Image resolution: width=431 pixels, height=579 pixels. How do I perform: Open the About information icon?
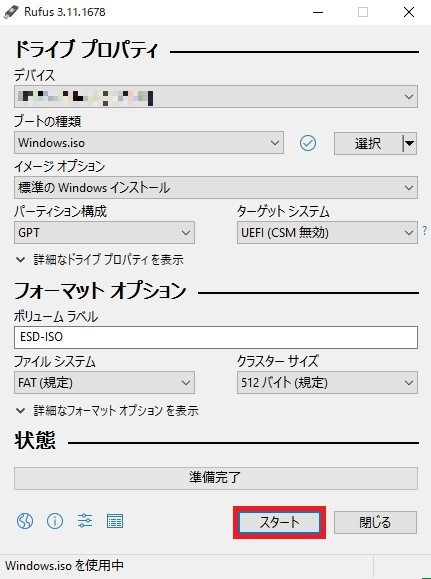point(55,521)
